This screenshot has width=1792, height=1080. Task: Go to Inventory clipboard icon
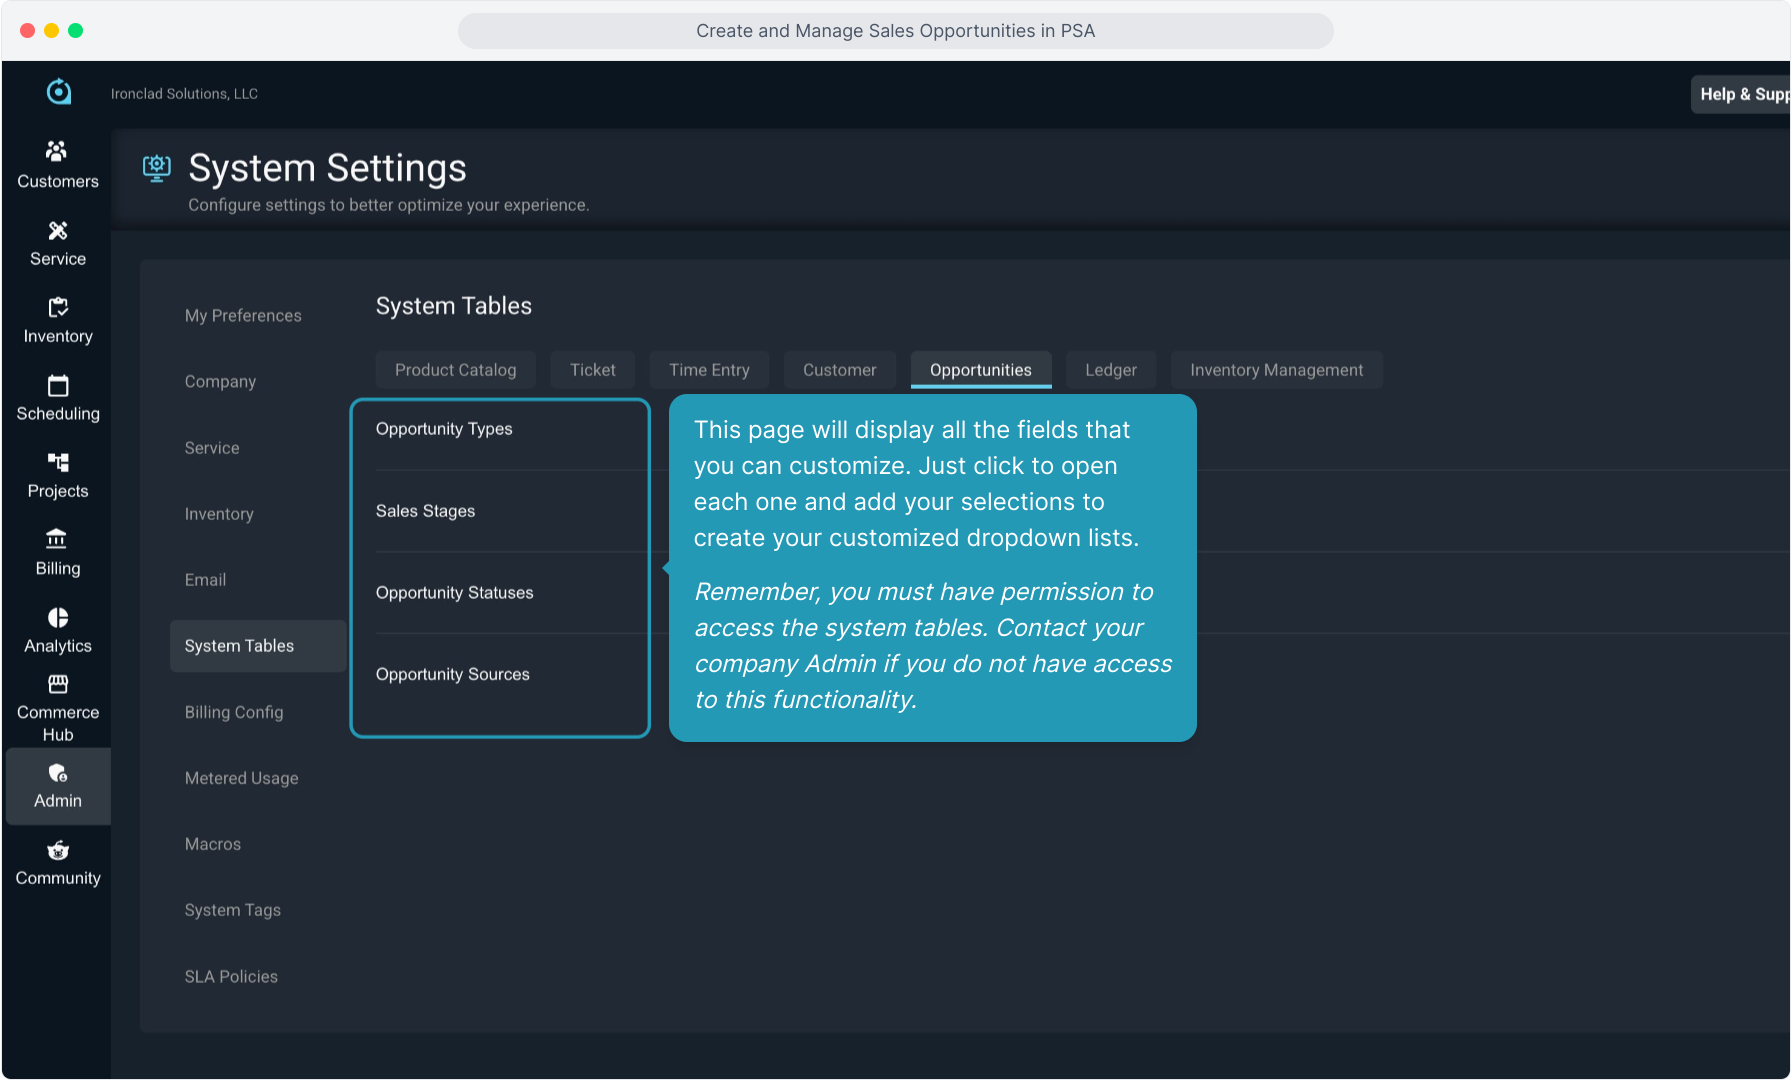point(57,308)
